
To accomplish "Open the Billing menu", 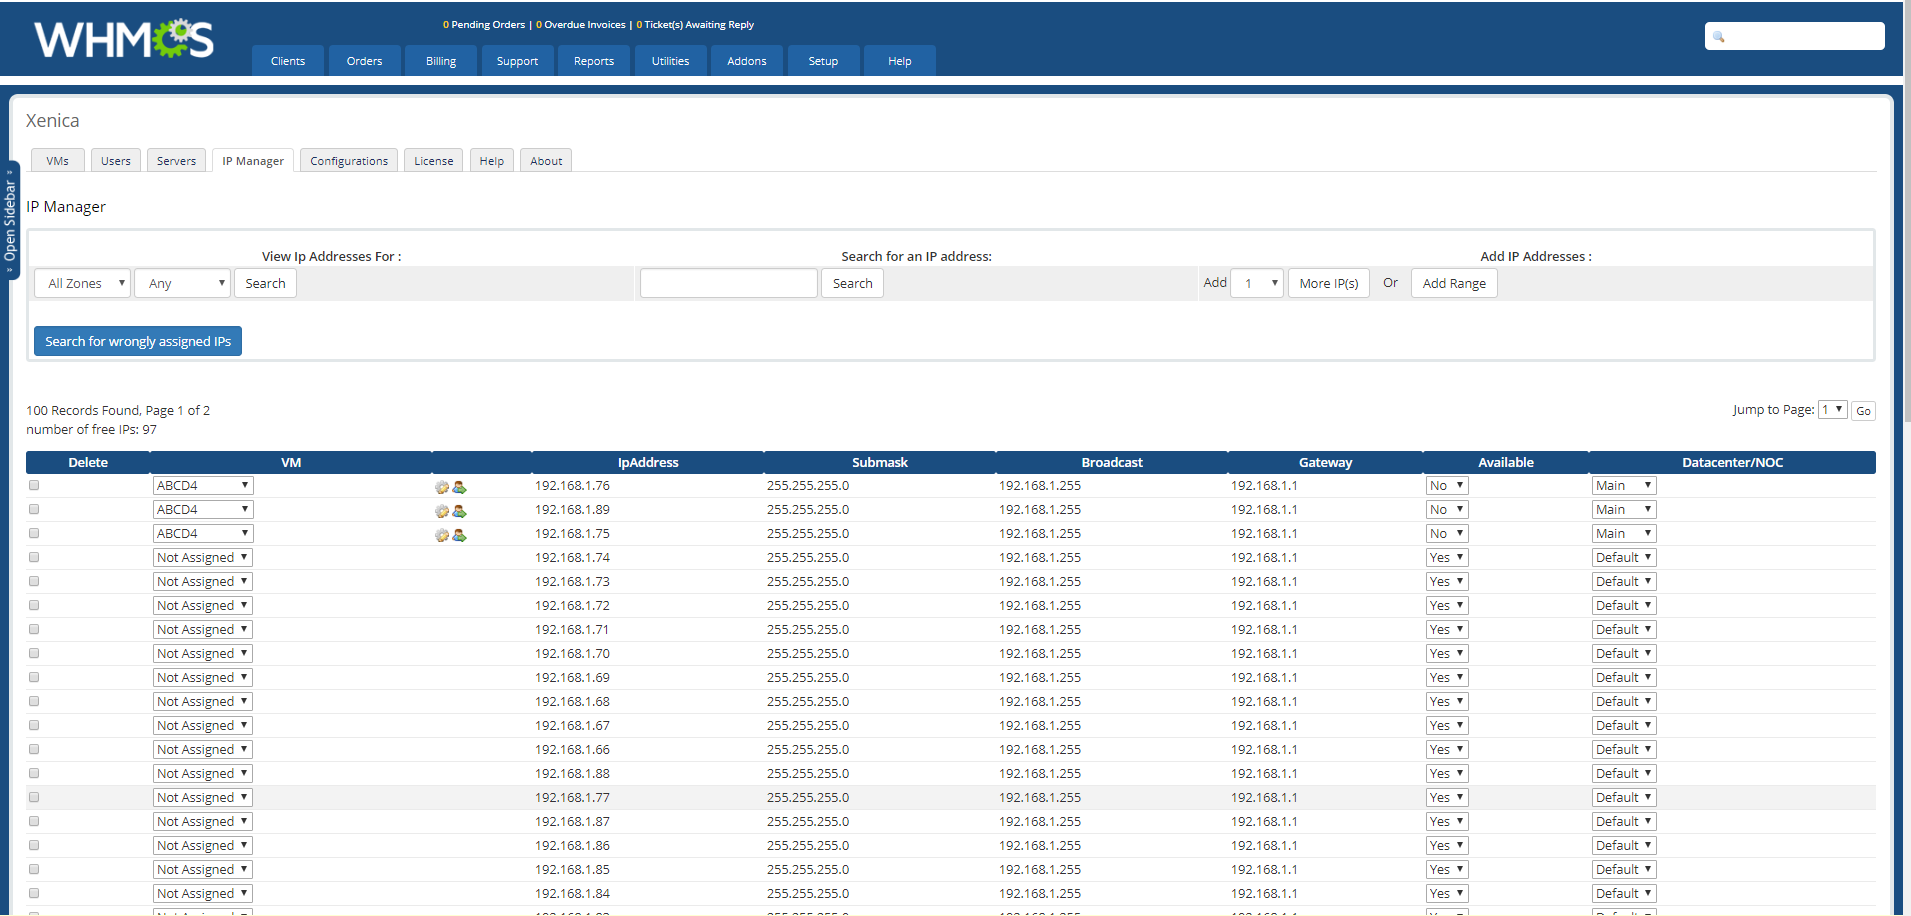I will point(441,61).
